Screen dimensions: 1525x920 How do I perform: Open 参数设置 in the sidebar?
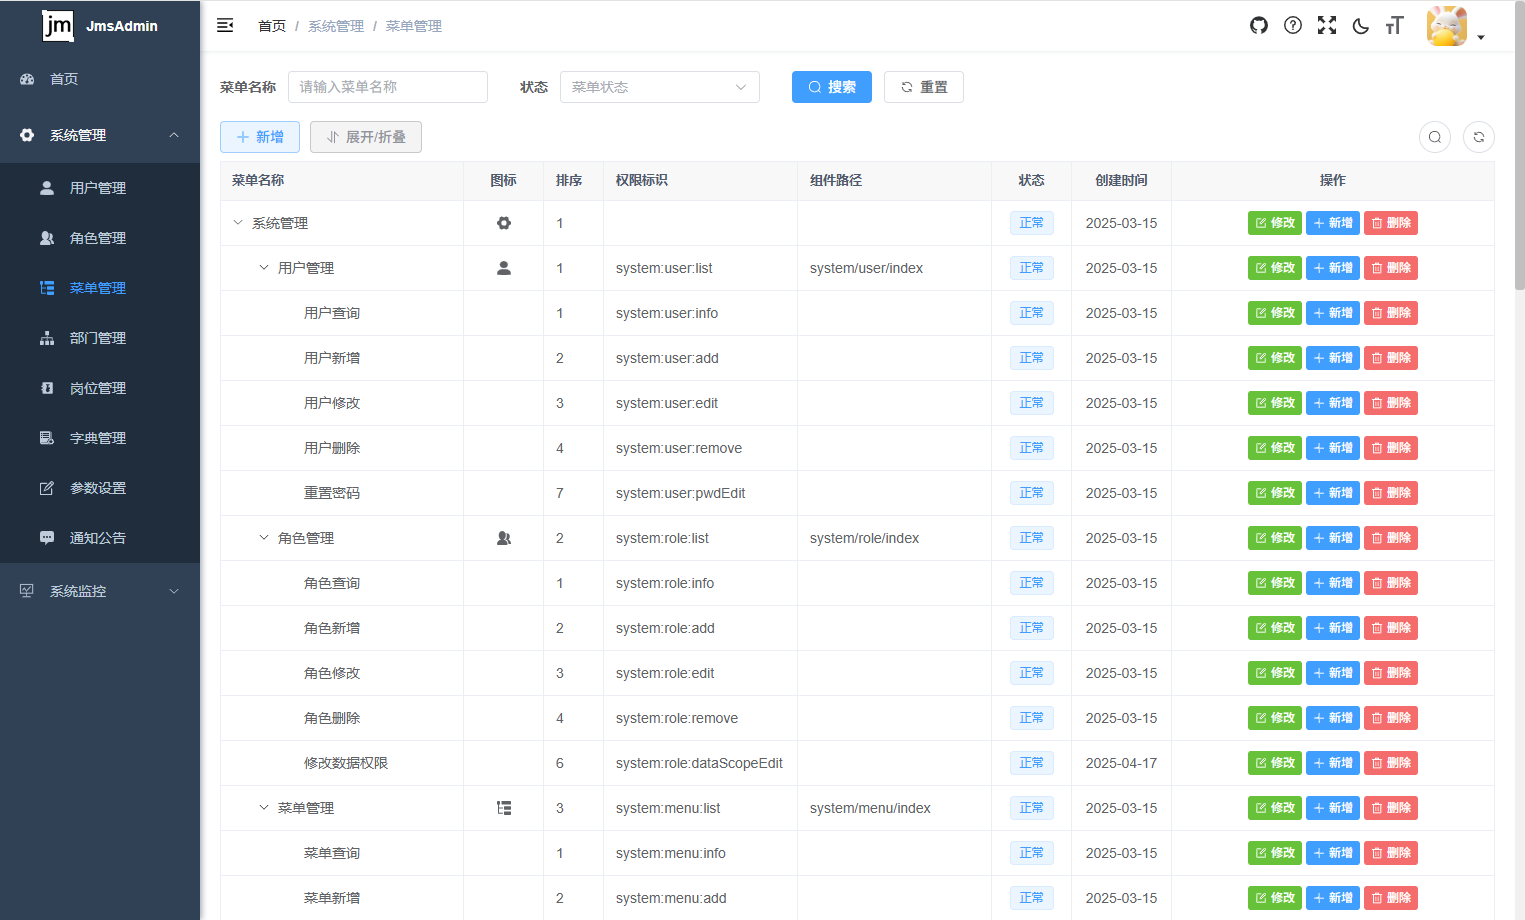(100, 488)
